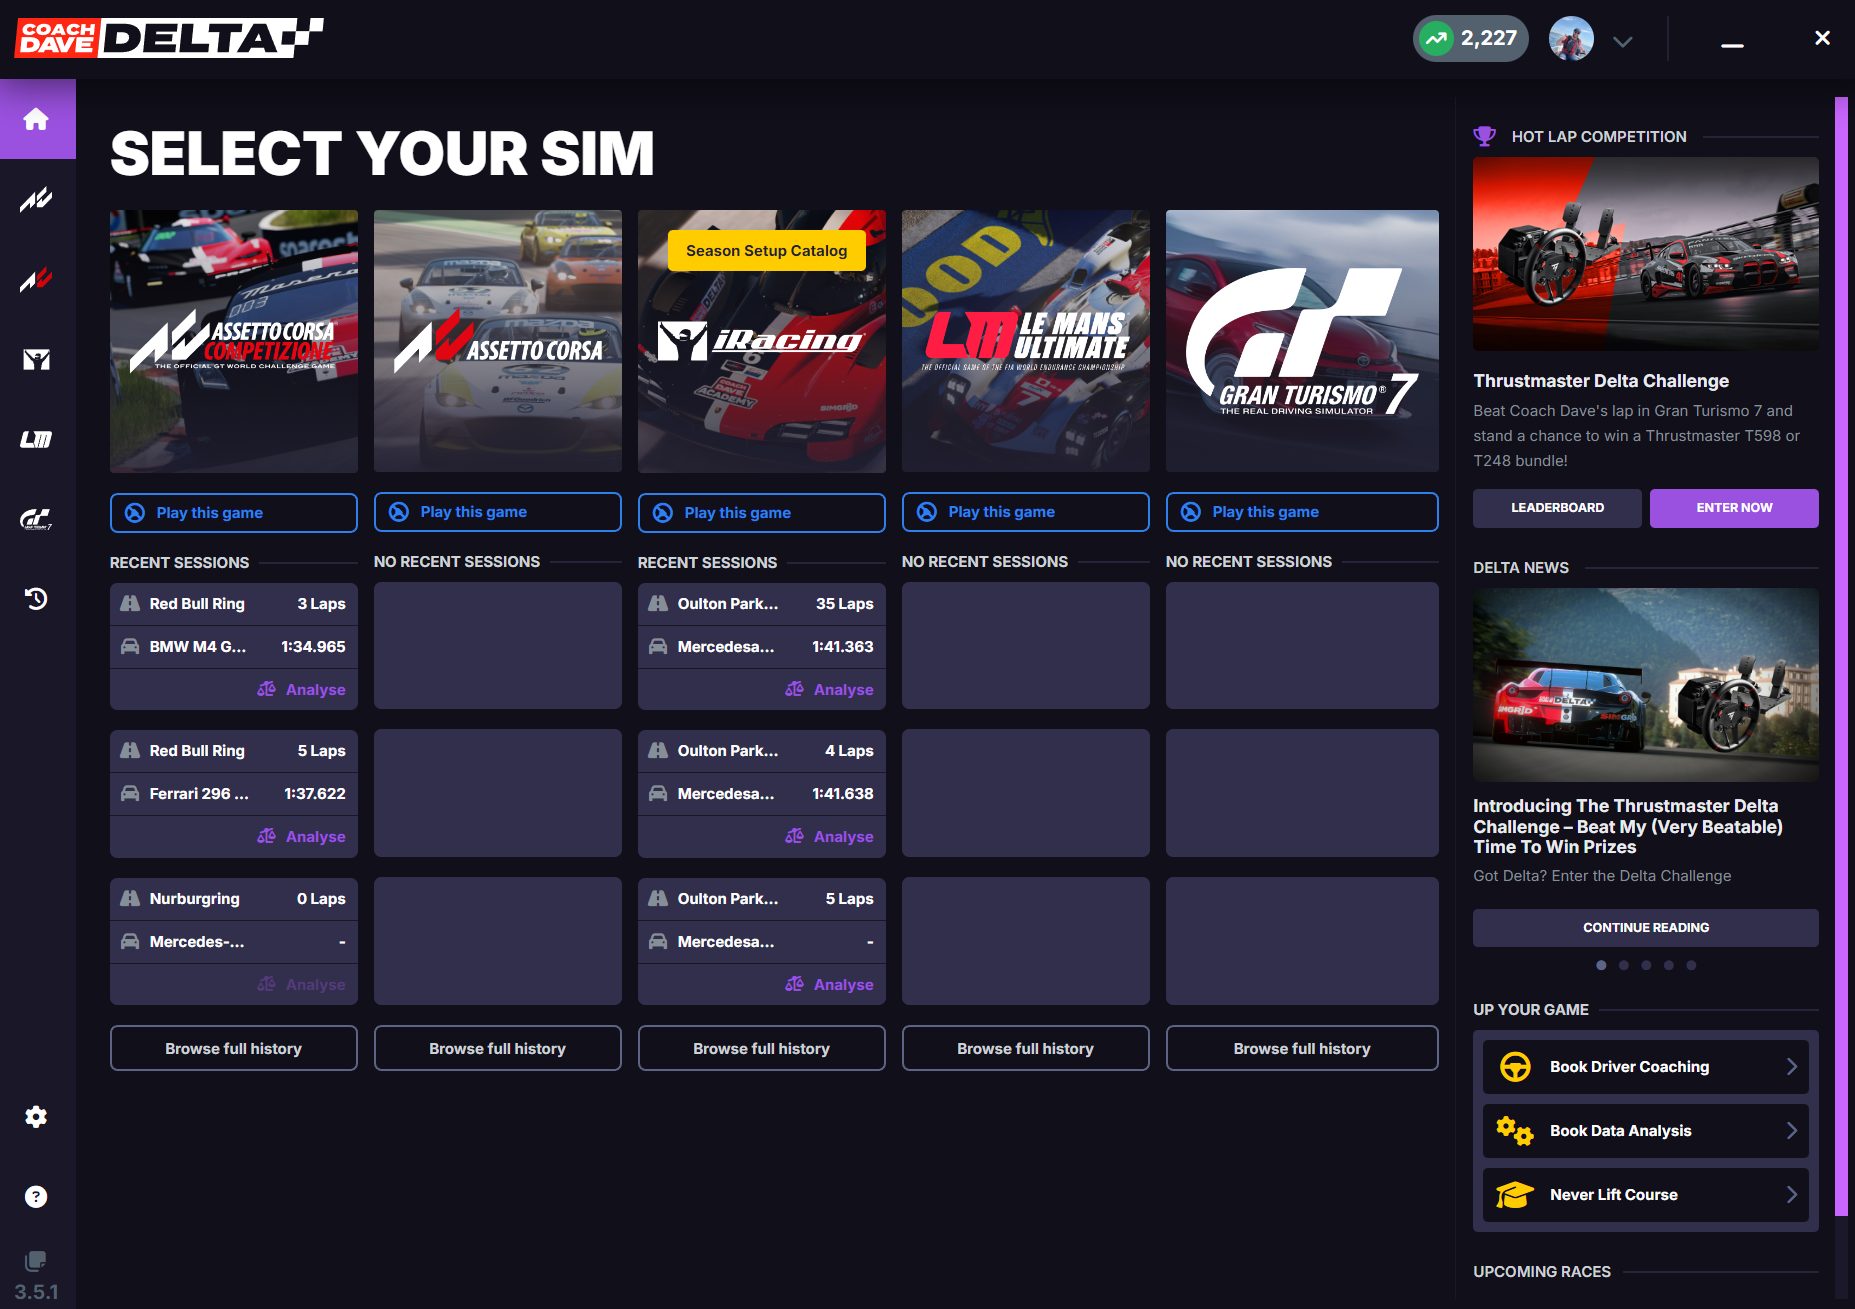Screen dimensions: 1855x1309
Task: Analyse the BMW M4 Red Bull Ring session
Action: point(302,690)
